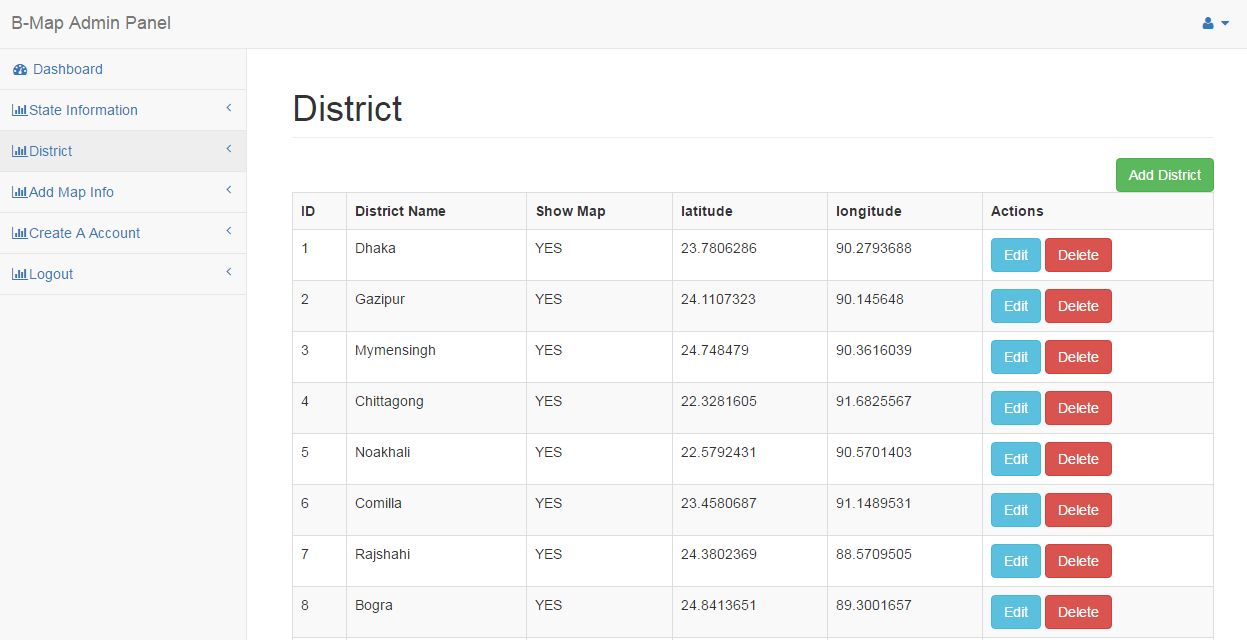The width and height of the screenshot is (1247, 640).
Task: Click the green Add District button
Action: (1165, 175)
